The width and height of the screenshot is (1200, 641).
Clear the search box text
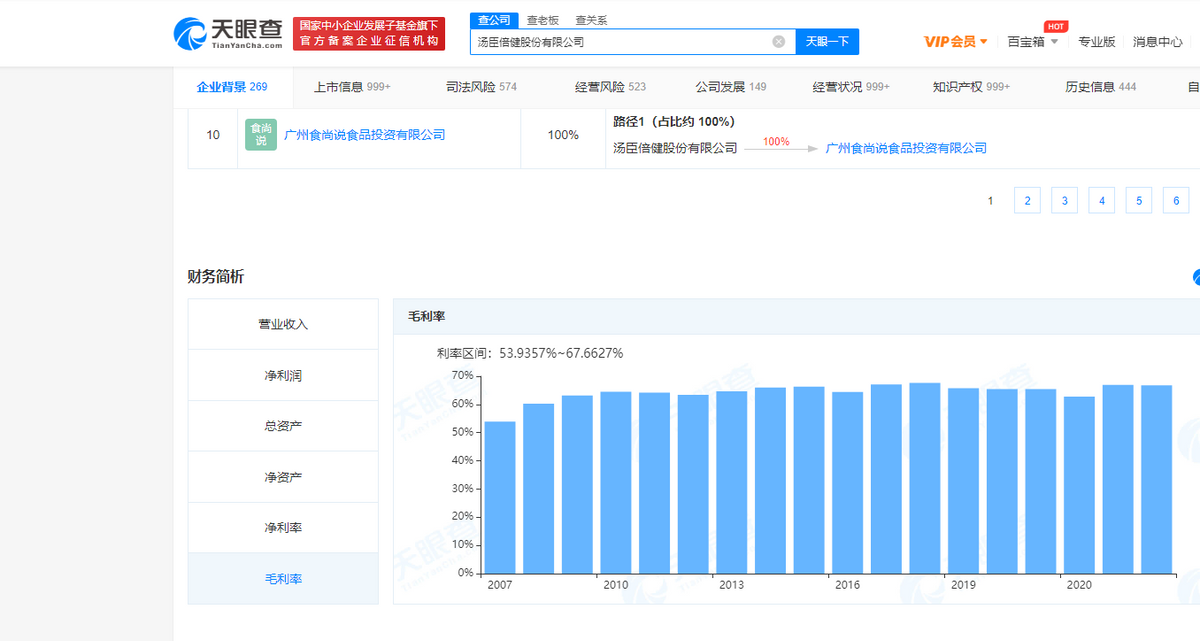point(778,42)
